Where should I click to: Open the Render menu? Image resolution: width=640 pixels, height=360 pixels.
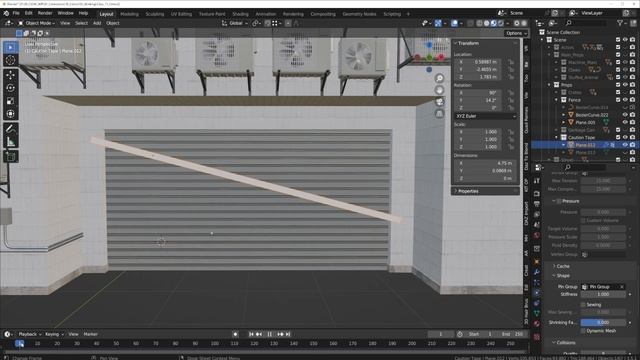click(45, 13)
